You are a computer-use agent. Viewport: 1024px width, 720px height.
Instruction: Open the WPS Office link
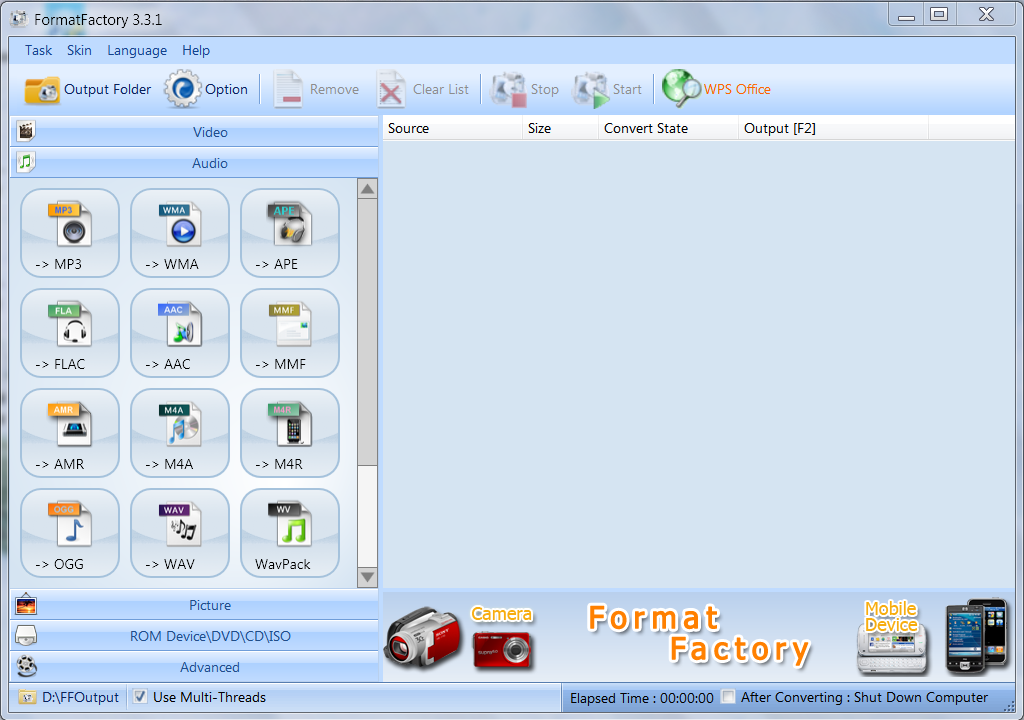click(x=716, y=90)
